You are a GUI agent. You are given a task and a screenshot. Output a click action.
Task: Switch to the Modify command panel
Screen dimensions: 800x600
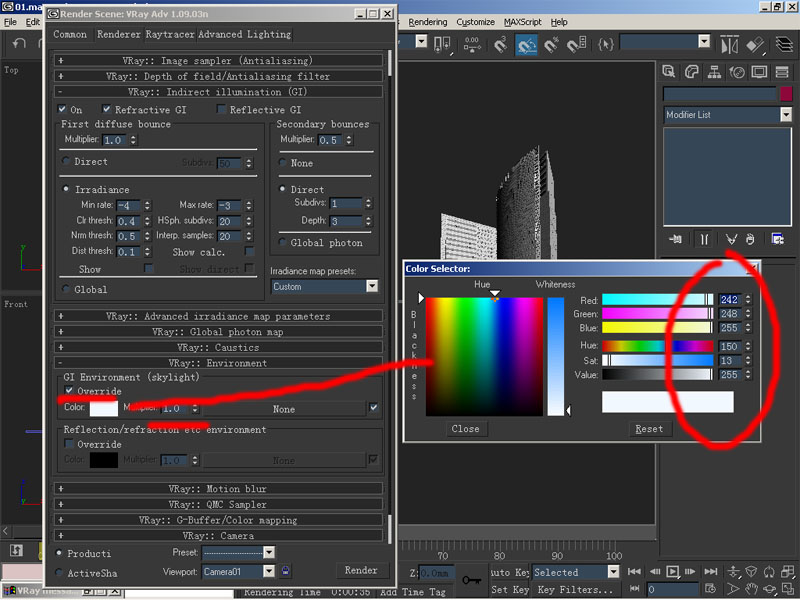pos(691,72)
